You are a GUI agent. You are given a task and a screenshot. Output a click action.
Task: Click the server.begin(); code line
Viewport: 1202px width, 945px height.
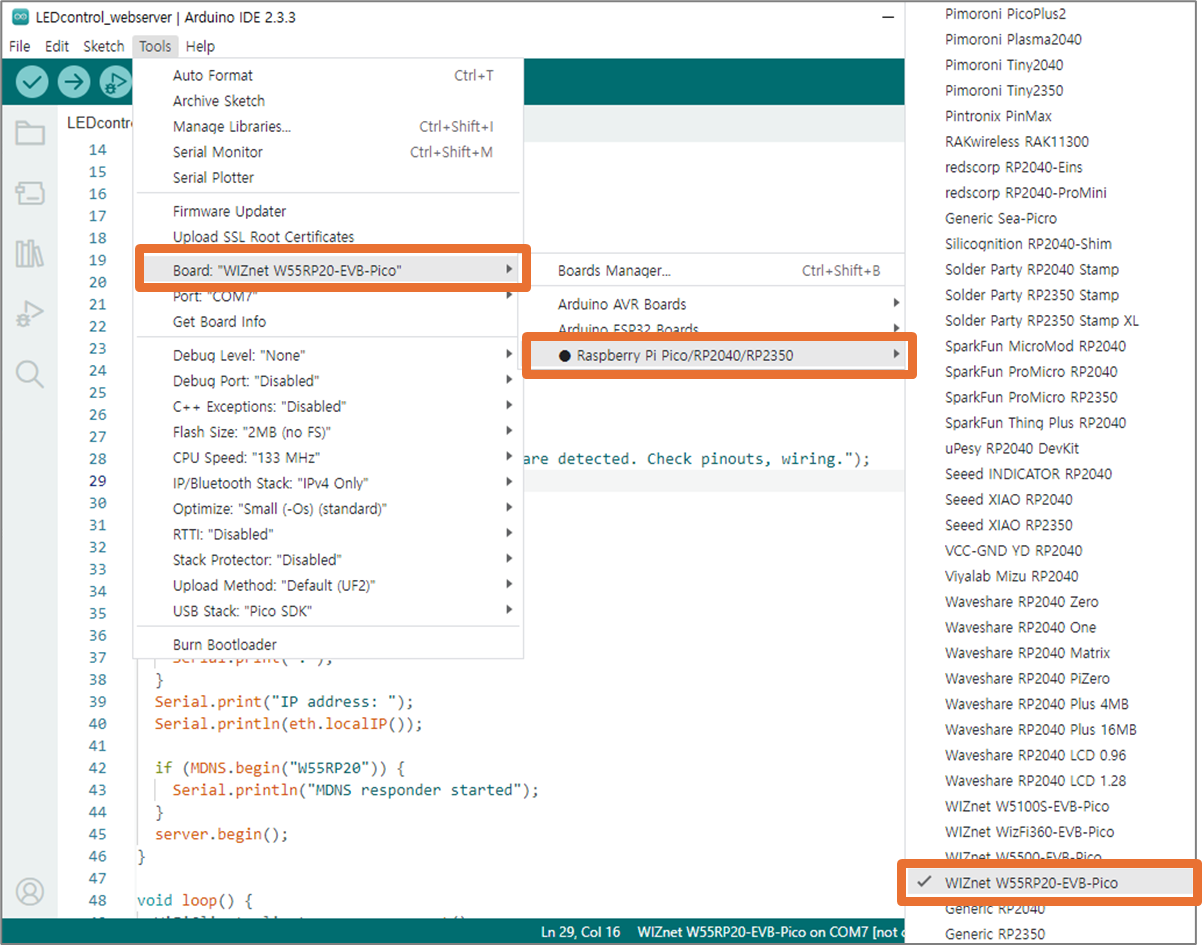[x=221, y=834]
